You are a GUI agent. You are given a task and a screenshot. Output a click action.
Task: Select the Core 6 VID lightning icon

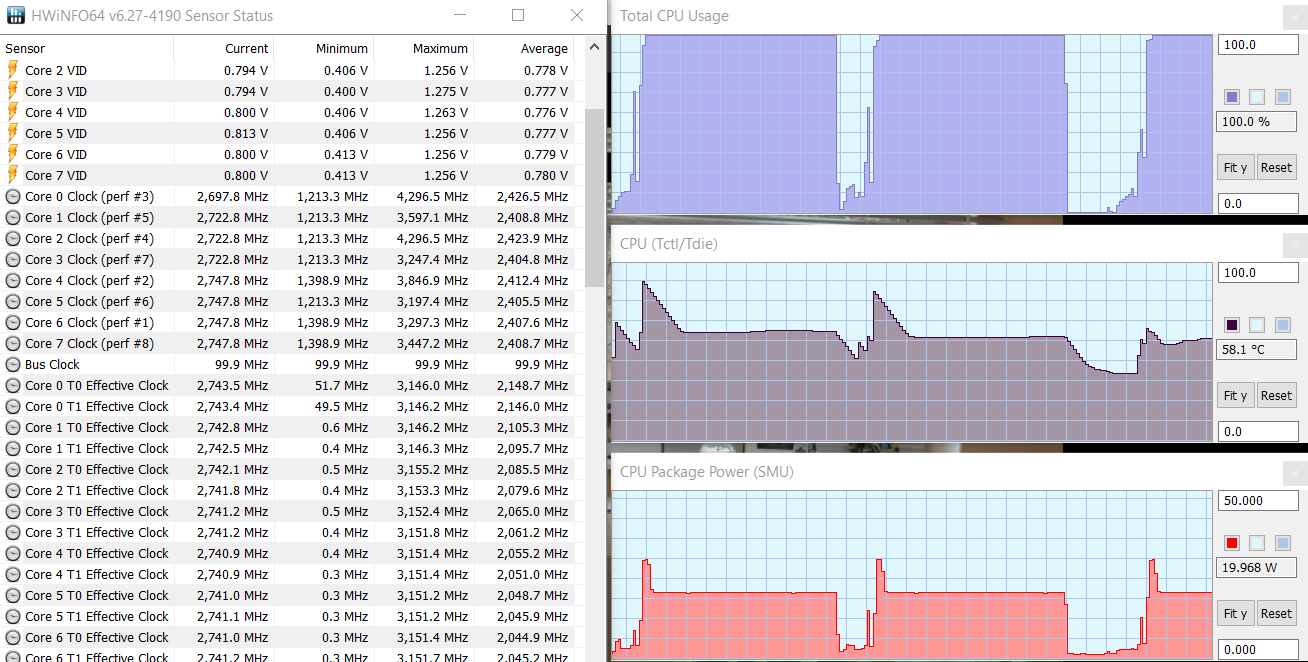pos(13,154)
